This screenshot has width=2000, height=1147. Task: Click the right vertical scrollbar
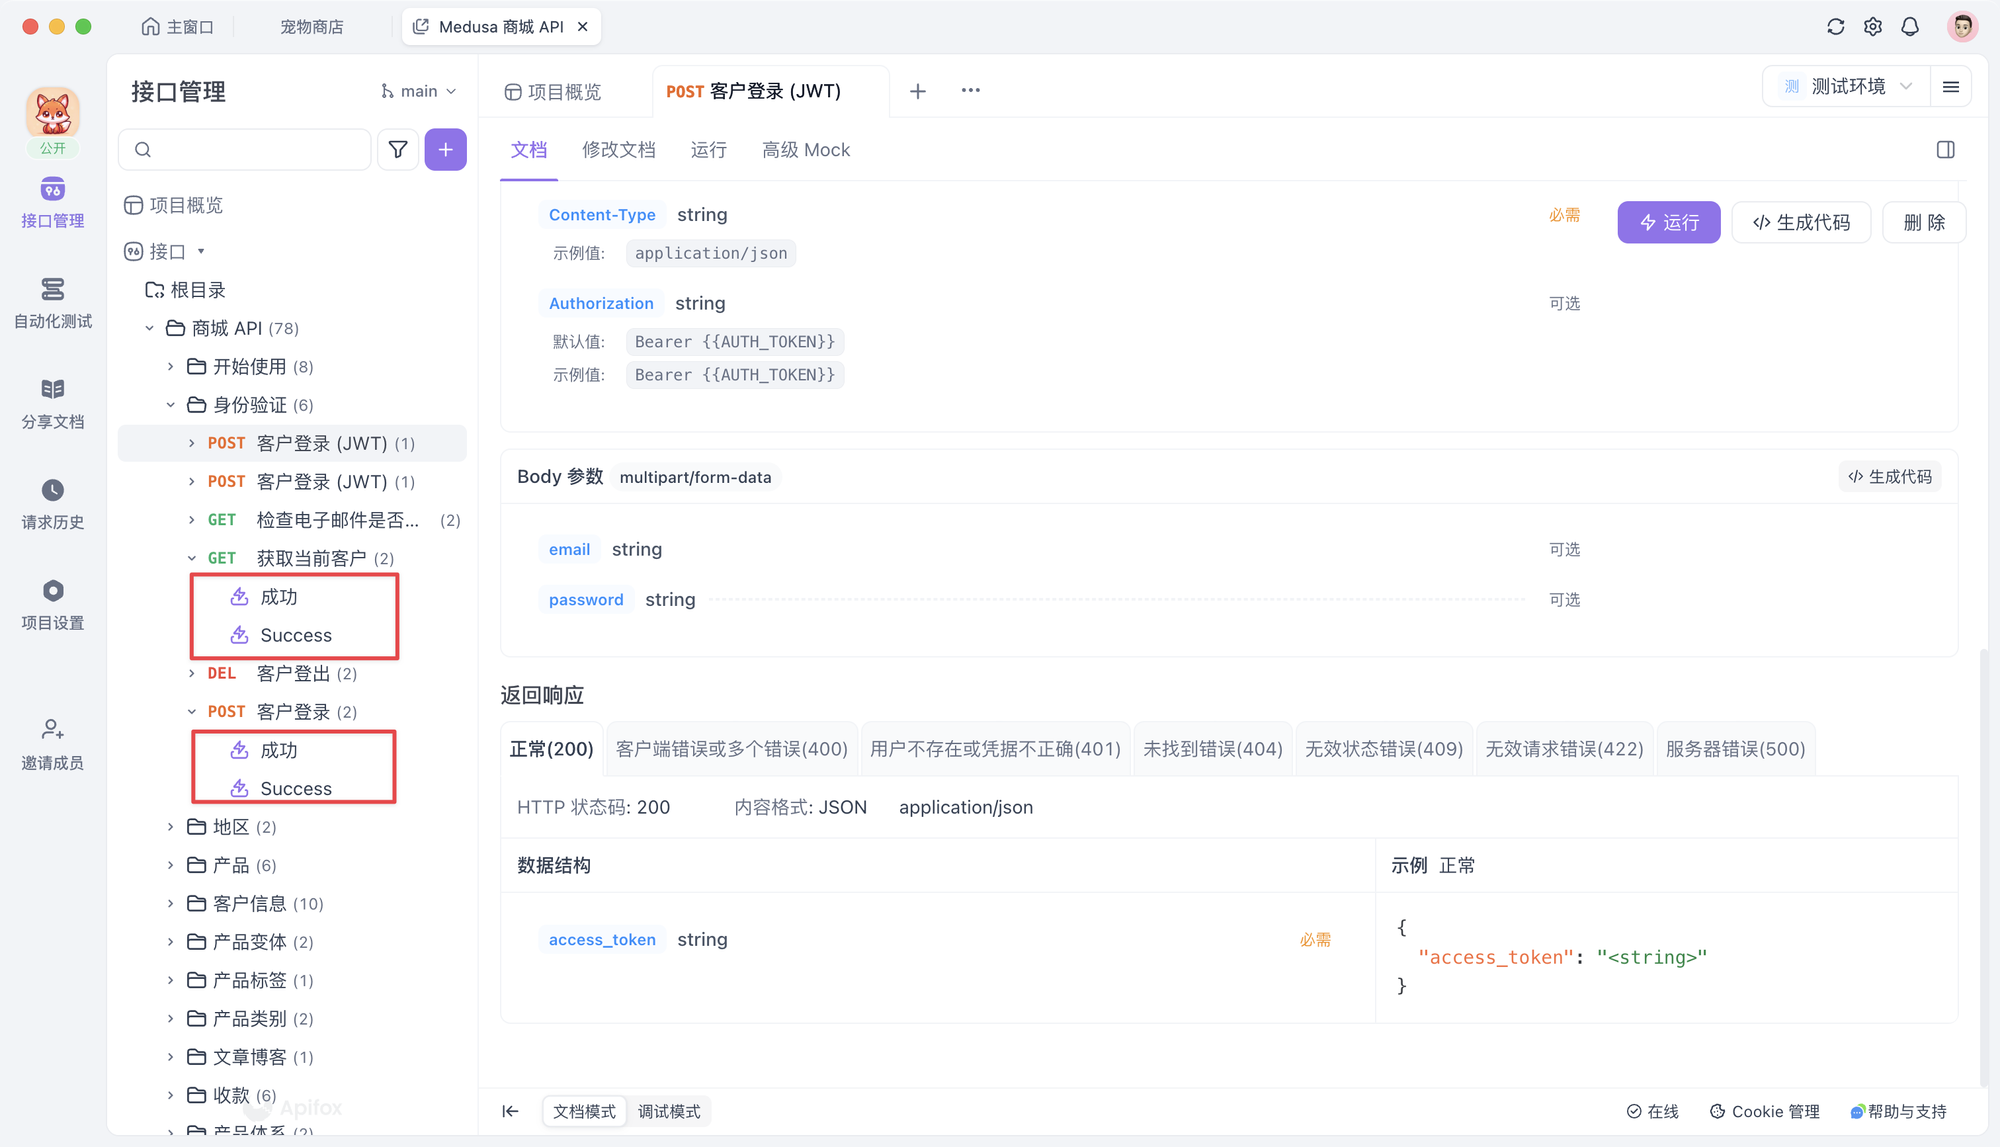tap(1982, 868)
